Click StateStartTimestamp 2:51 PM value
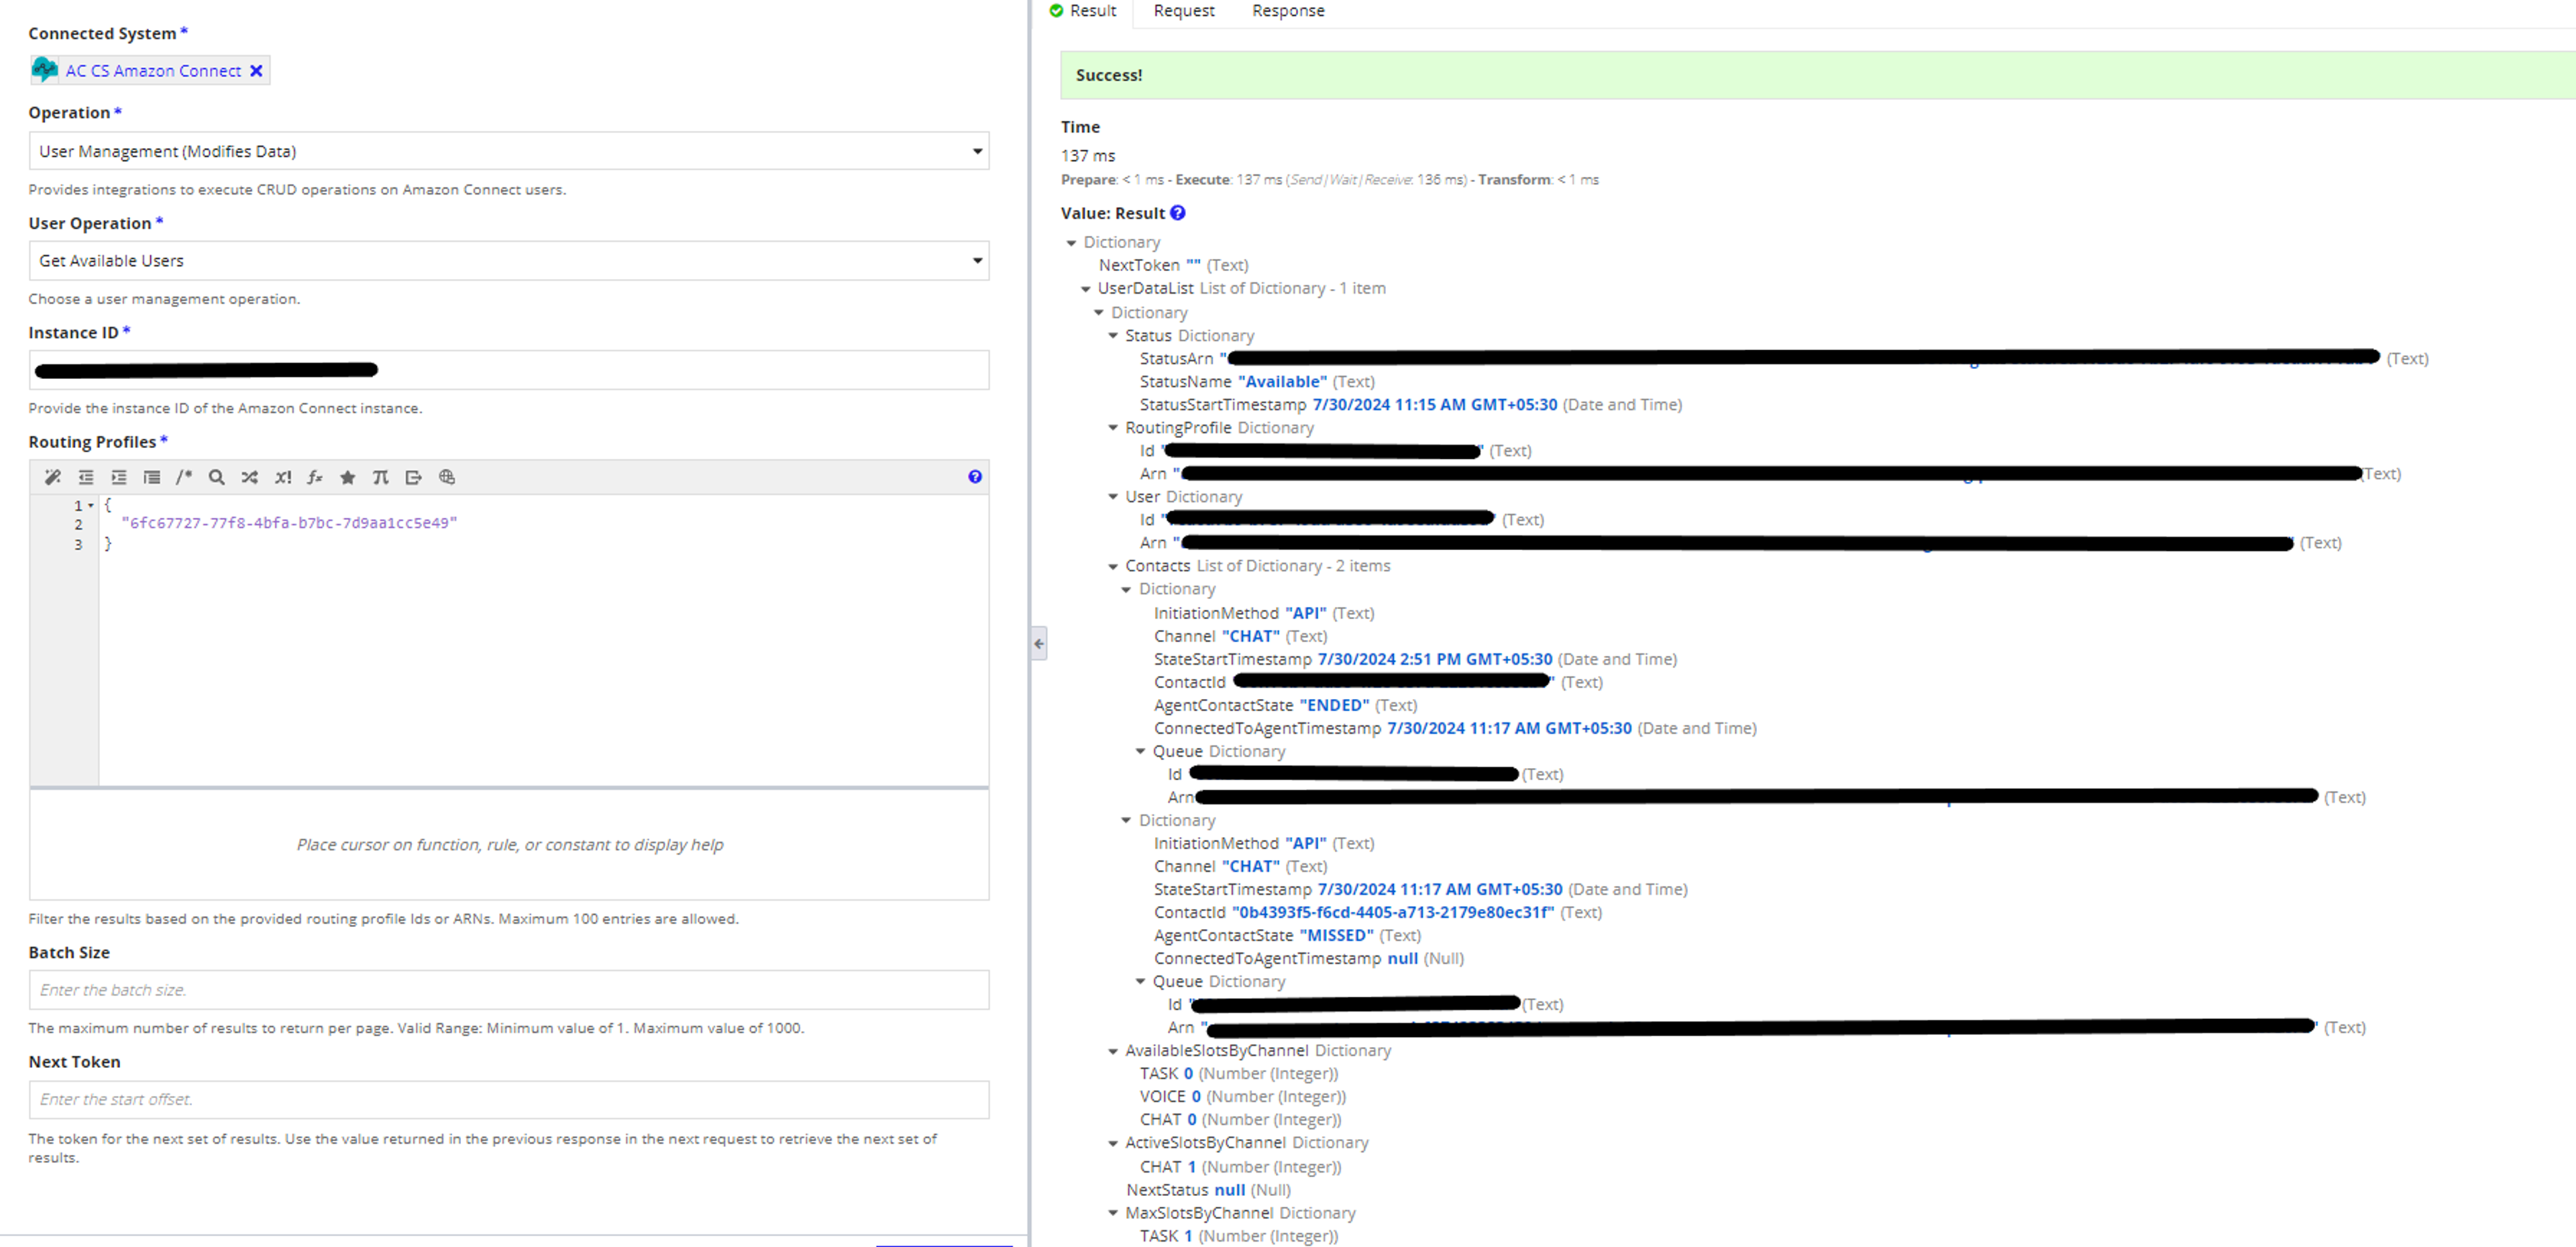This screenshot has height=1247, width=2576. 1434,660
